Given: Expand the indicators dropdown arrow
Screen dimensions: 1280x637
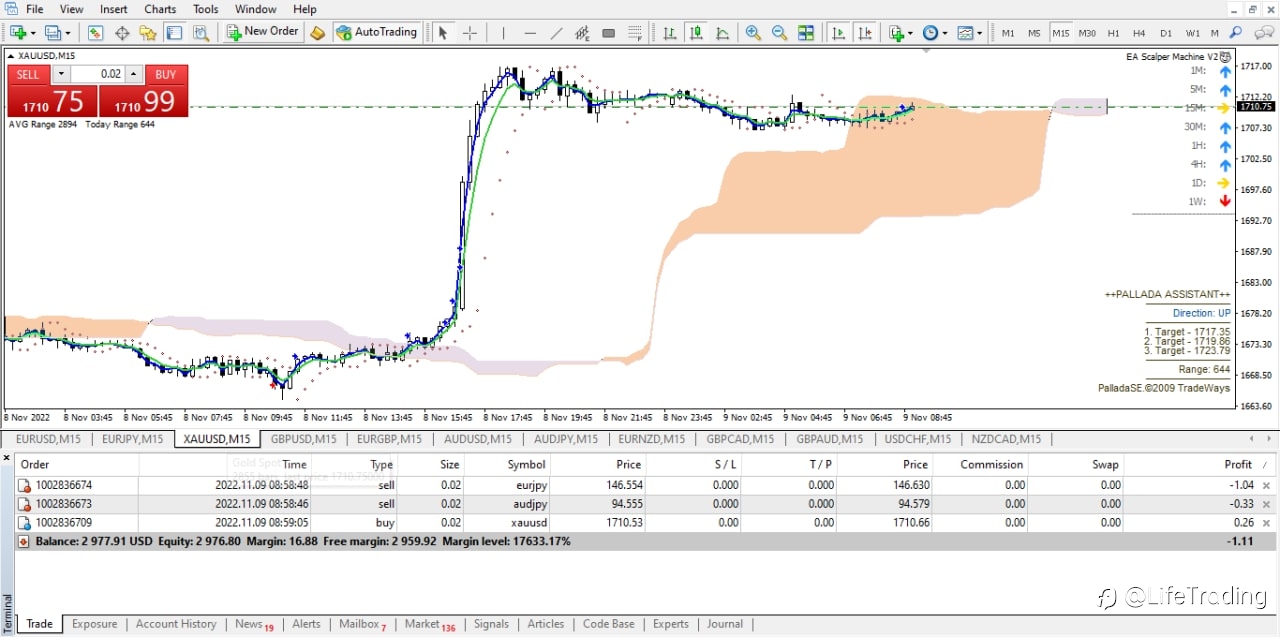Looking at the screenshot, I should [910, 33].
